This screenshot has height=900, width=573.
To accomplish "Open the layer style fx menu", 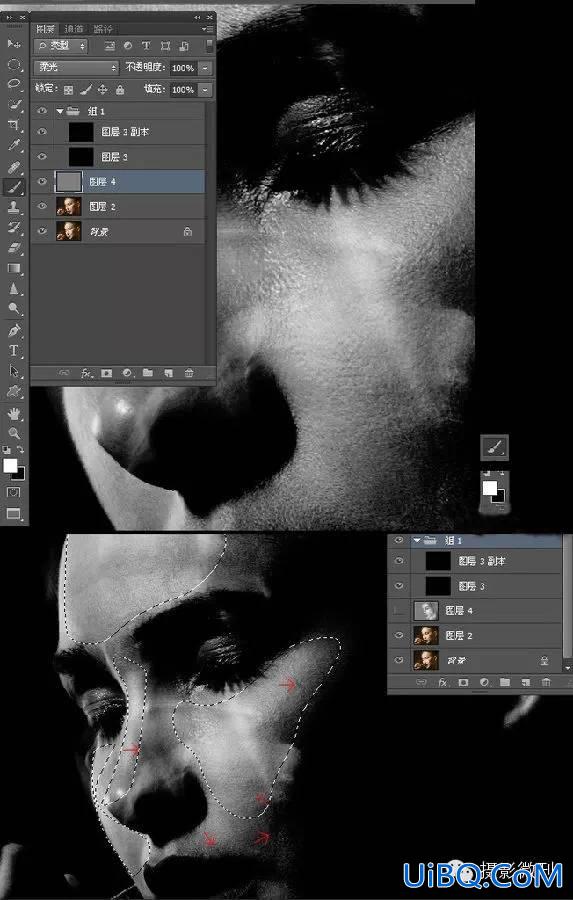I will [x=86, y=373].
